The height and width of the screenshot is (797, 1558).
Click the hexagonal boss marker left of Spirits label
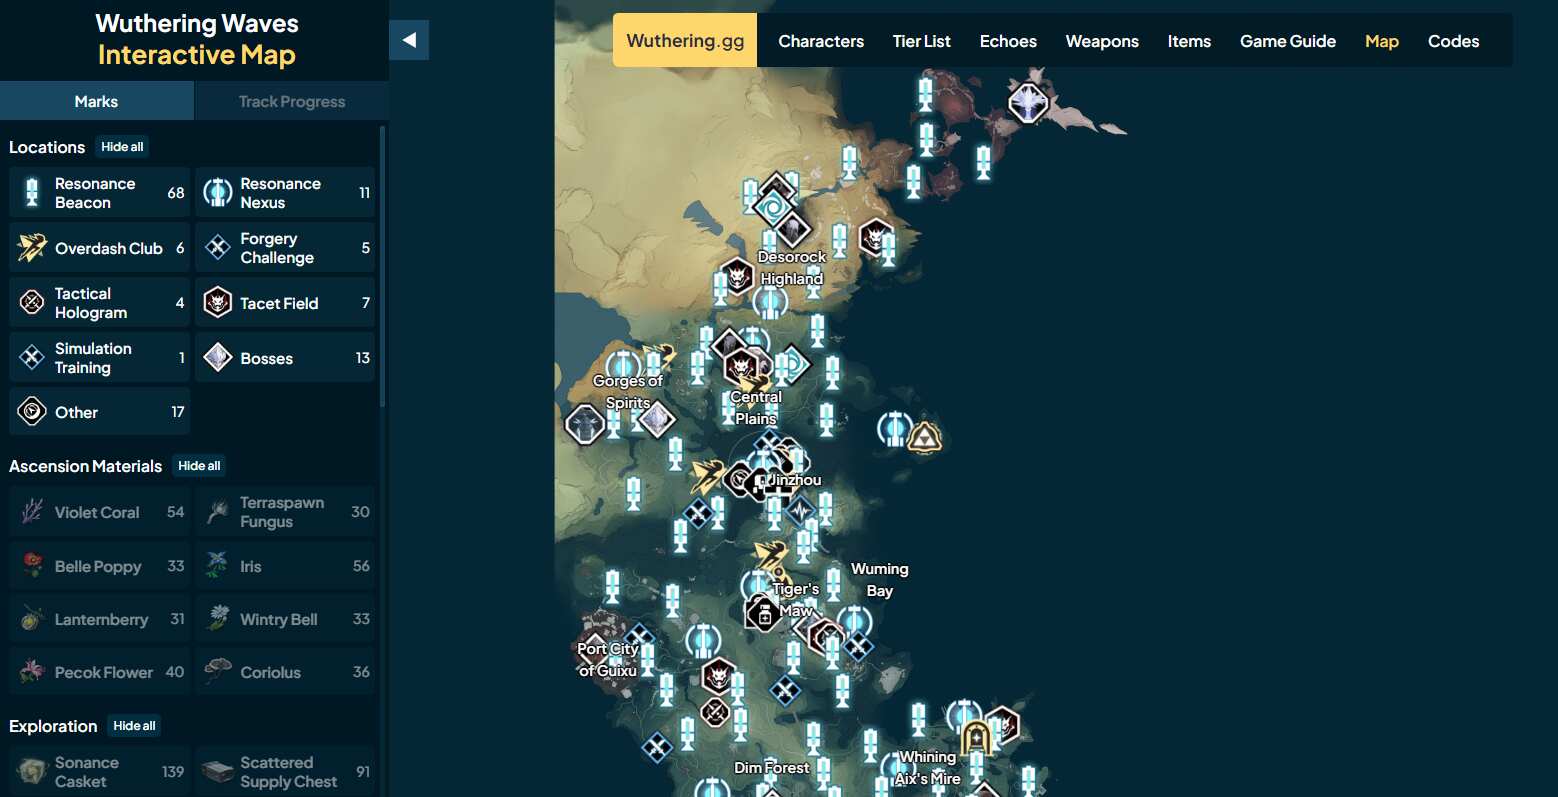coord(585,424)
